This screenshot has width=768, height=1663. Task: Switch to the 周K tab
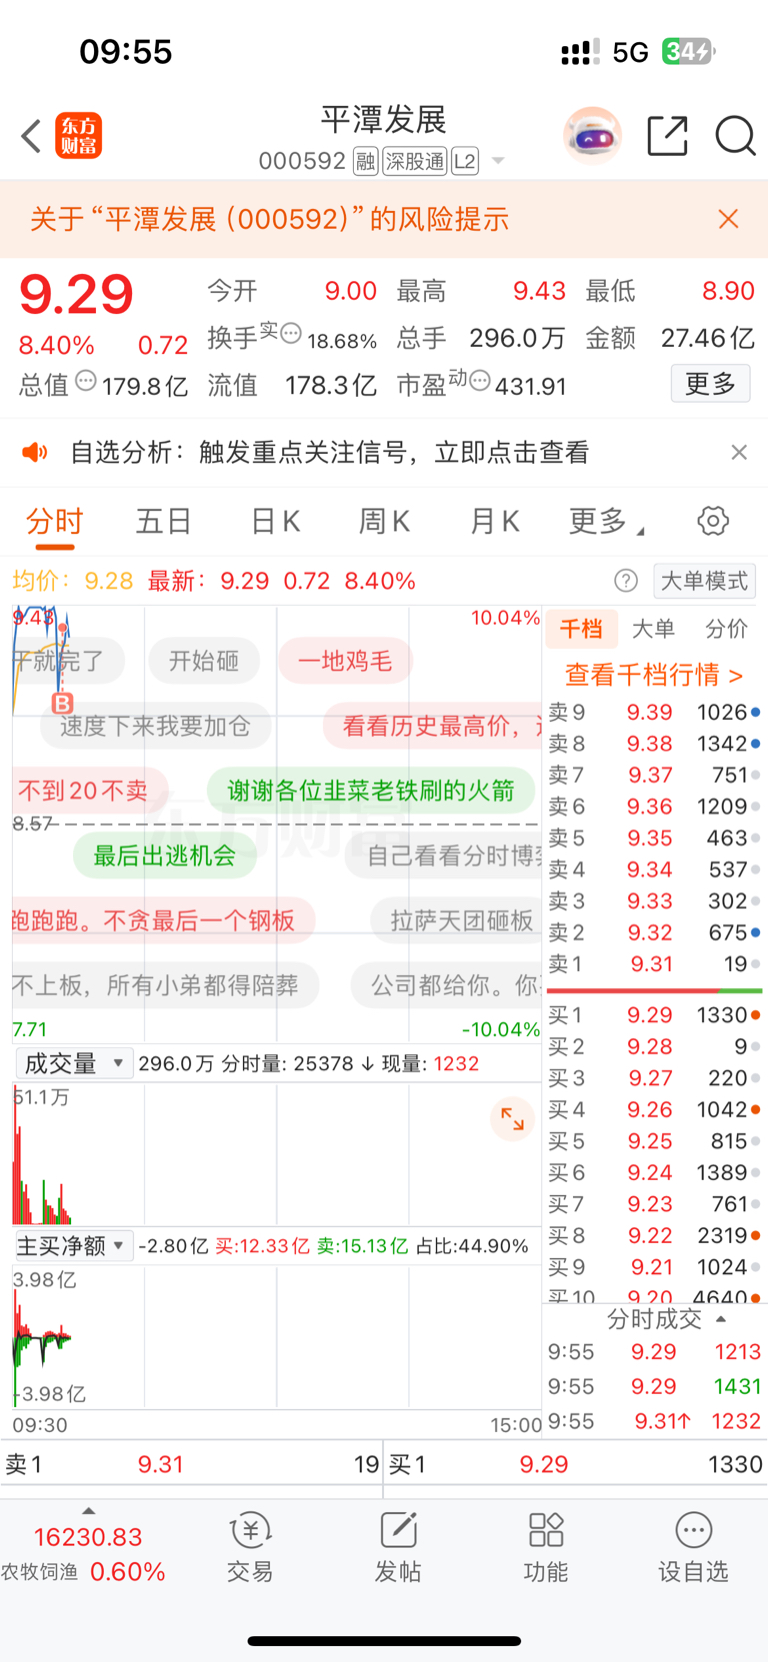pos(385,521)
